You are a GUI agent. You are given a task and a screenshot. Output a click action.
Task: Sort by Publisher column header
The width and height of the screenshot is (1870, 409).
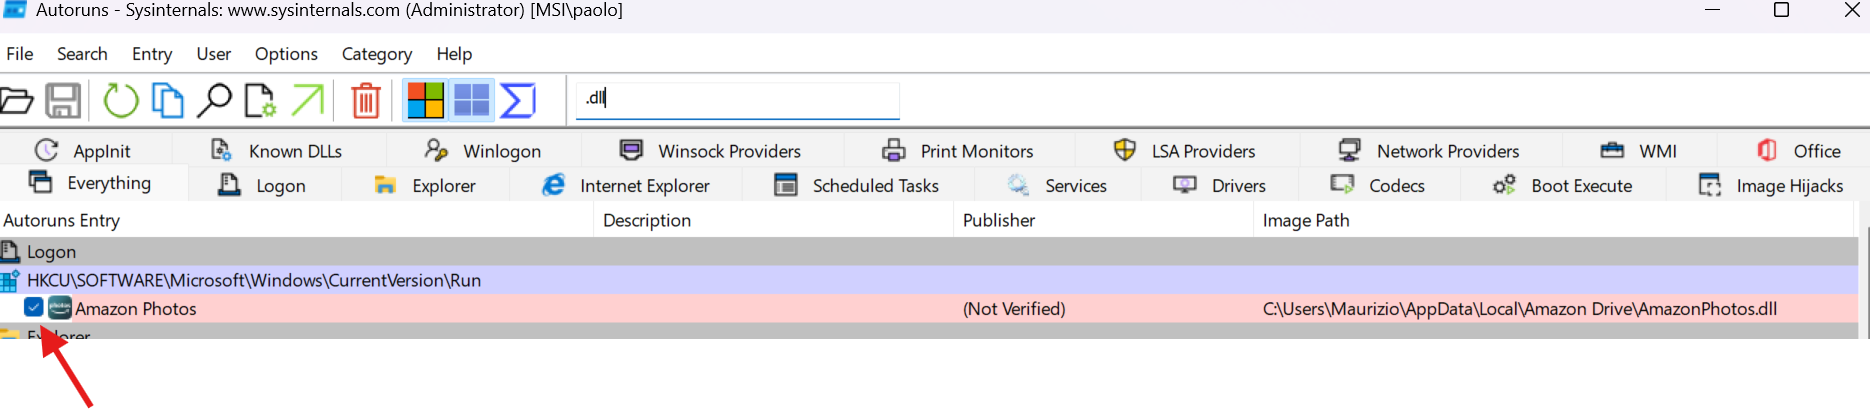click(x=1105, y=220)
